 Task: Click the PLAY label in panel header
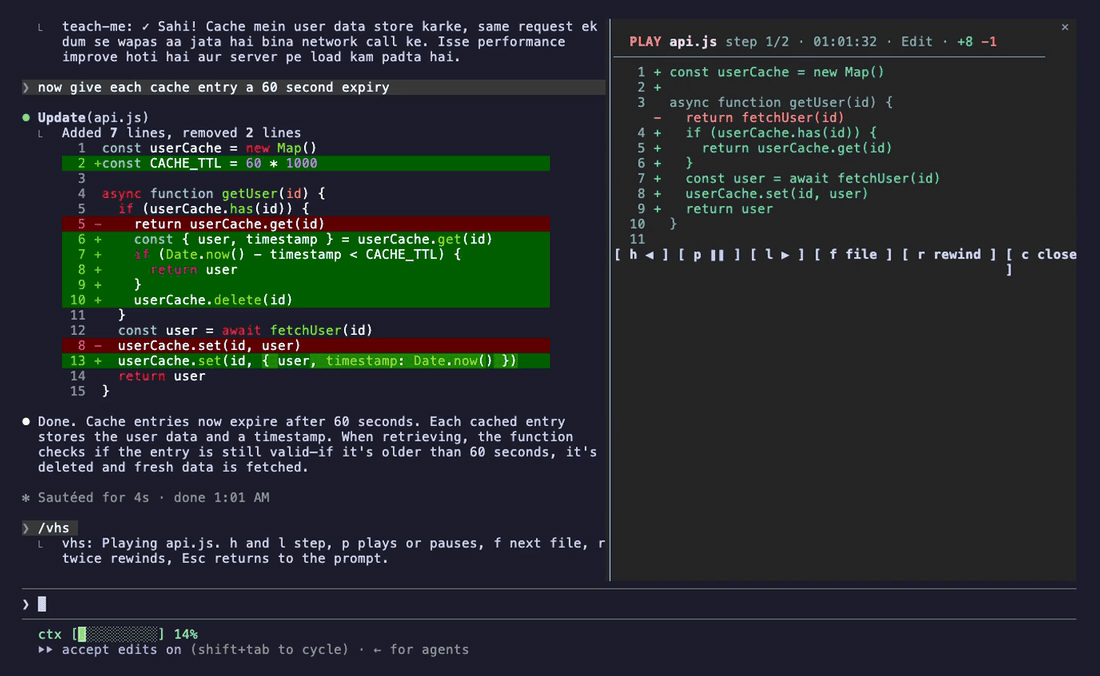click(645, 41)
